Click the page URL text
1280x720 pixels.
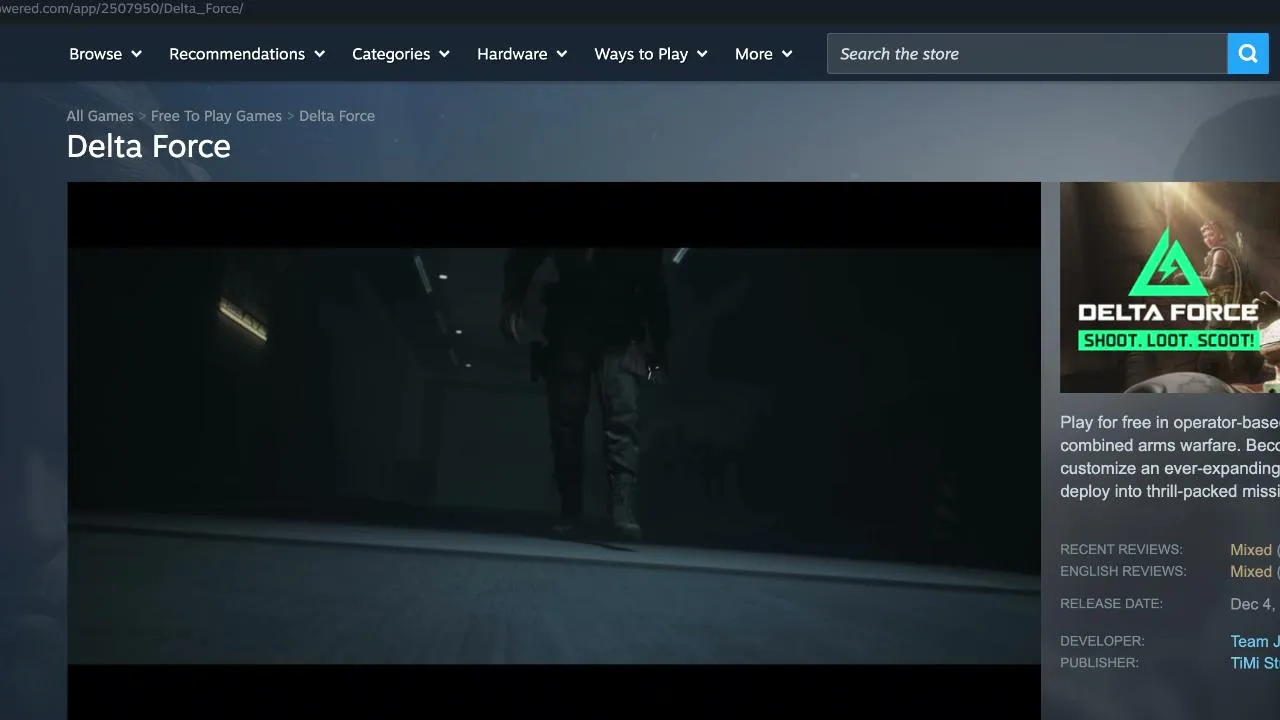coord(122,9)
